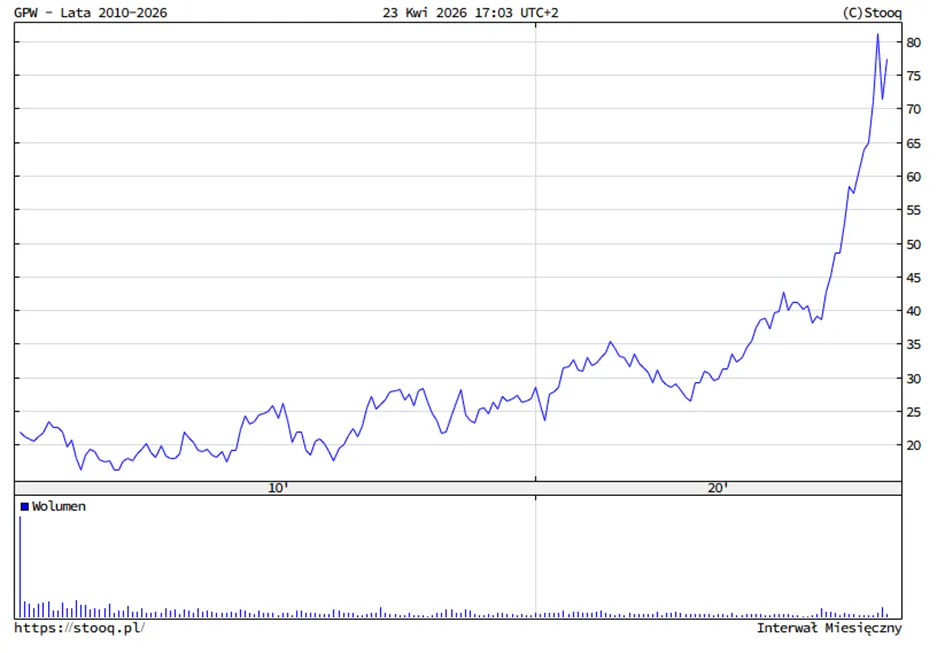Click the tallest first volume bar
Screen dimensions: 945x653
[x=20, y=567]
